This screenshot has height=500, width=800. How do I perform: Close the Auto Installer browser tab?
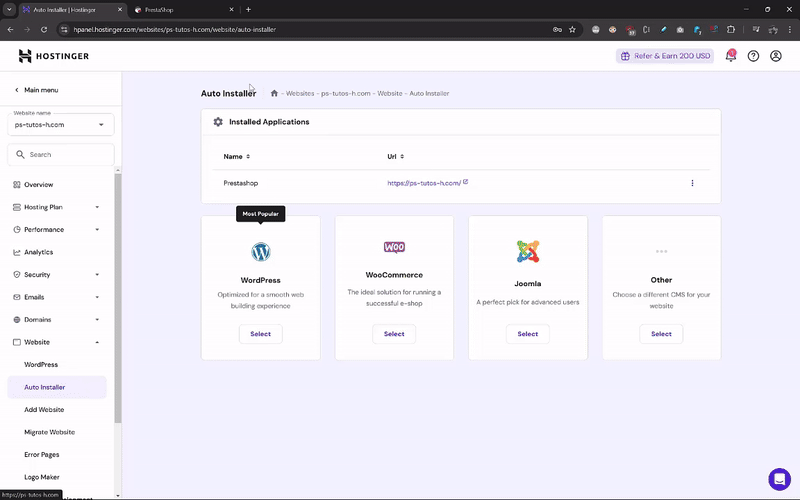pos(120,9)
